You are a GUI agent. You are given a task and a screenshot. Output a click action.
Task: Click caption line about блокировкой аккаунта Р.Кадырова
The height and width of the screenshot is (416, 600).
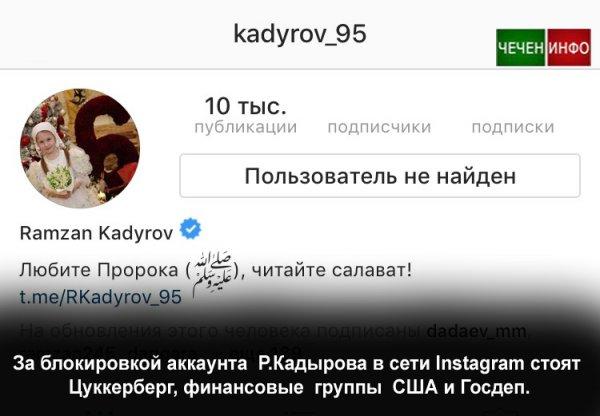(297, 363)
